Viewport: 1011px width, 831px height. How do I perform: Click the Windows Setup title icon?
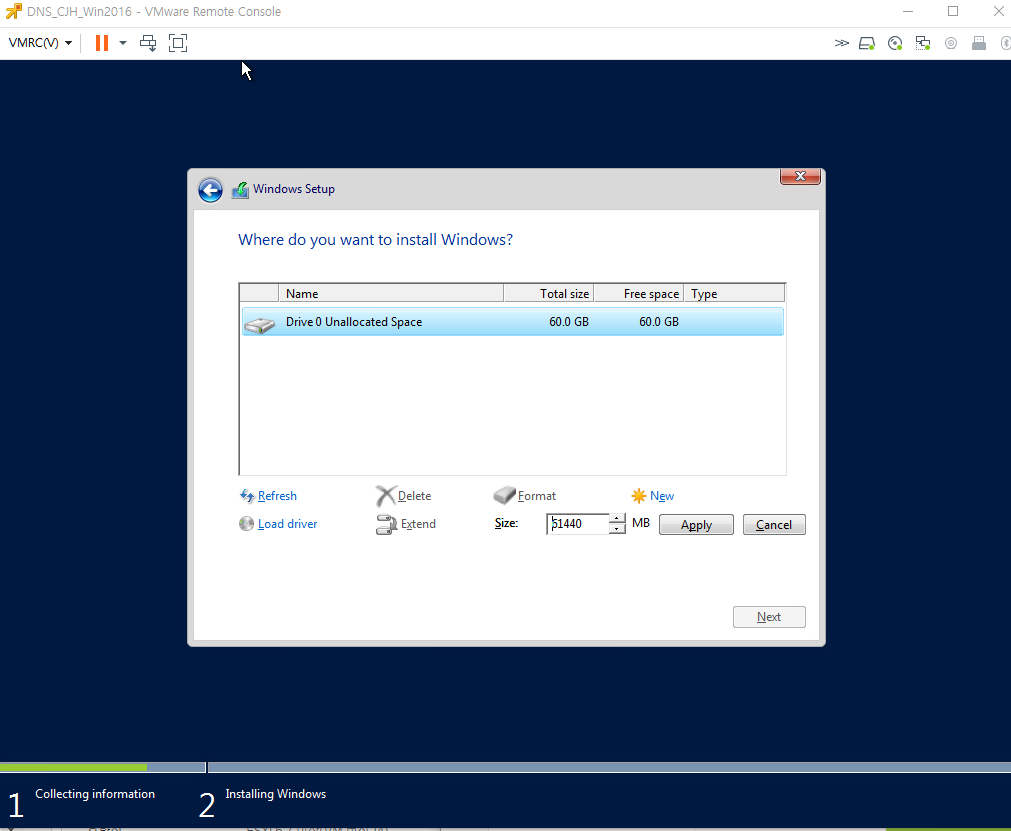coord(240,190)
